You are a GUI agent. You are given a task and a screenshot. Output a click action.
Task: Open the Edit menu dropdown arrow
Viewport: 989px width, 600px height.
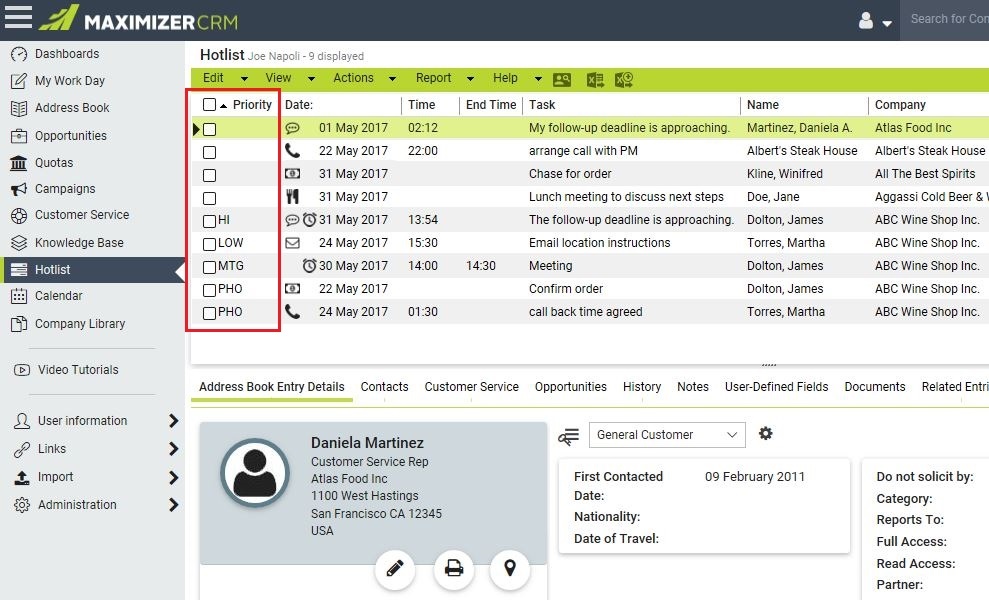click(244, 79)
